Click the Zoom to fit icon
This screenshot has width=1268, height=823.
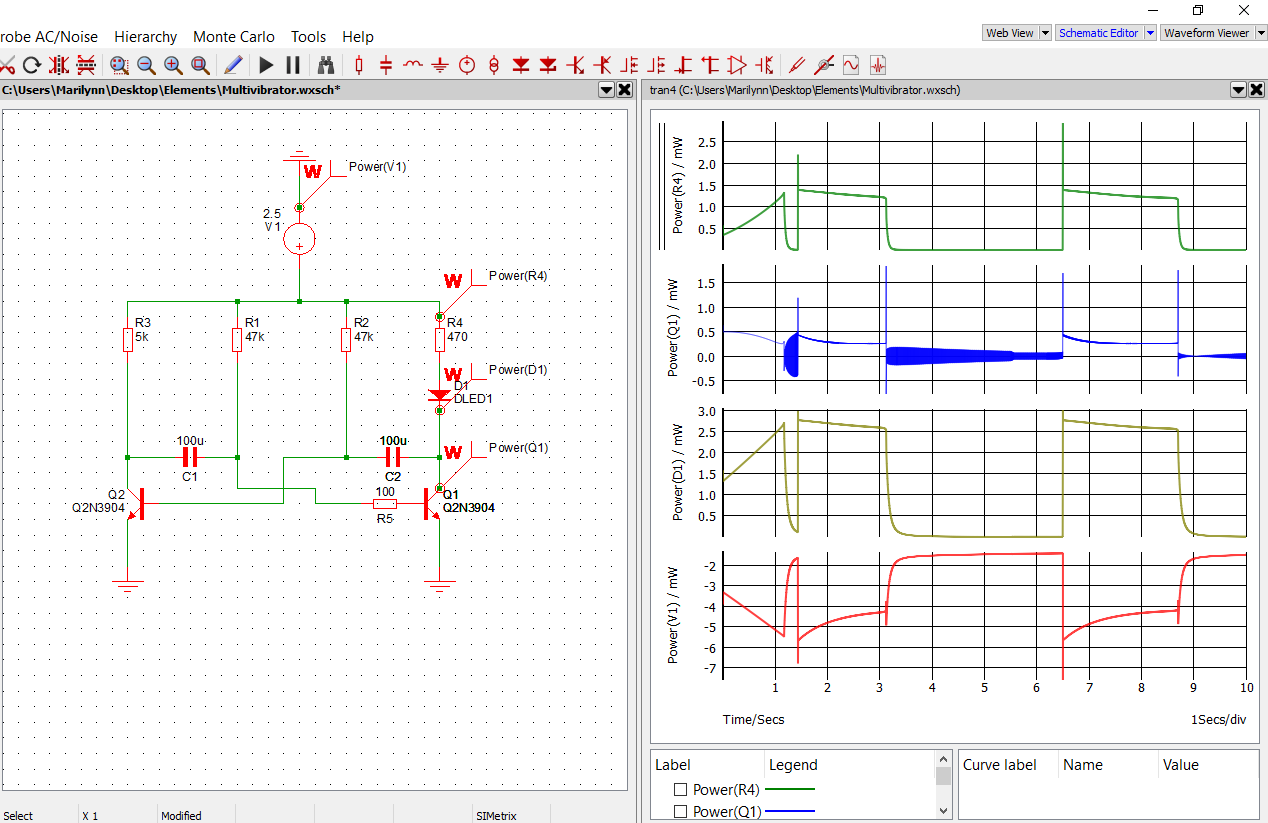(200, 65)
